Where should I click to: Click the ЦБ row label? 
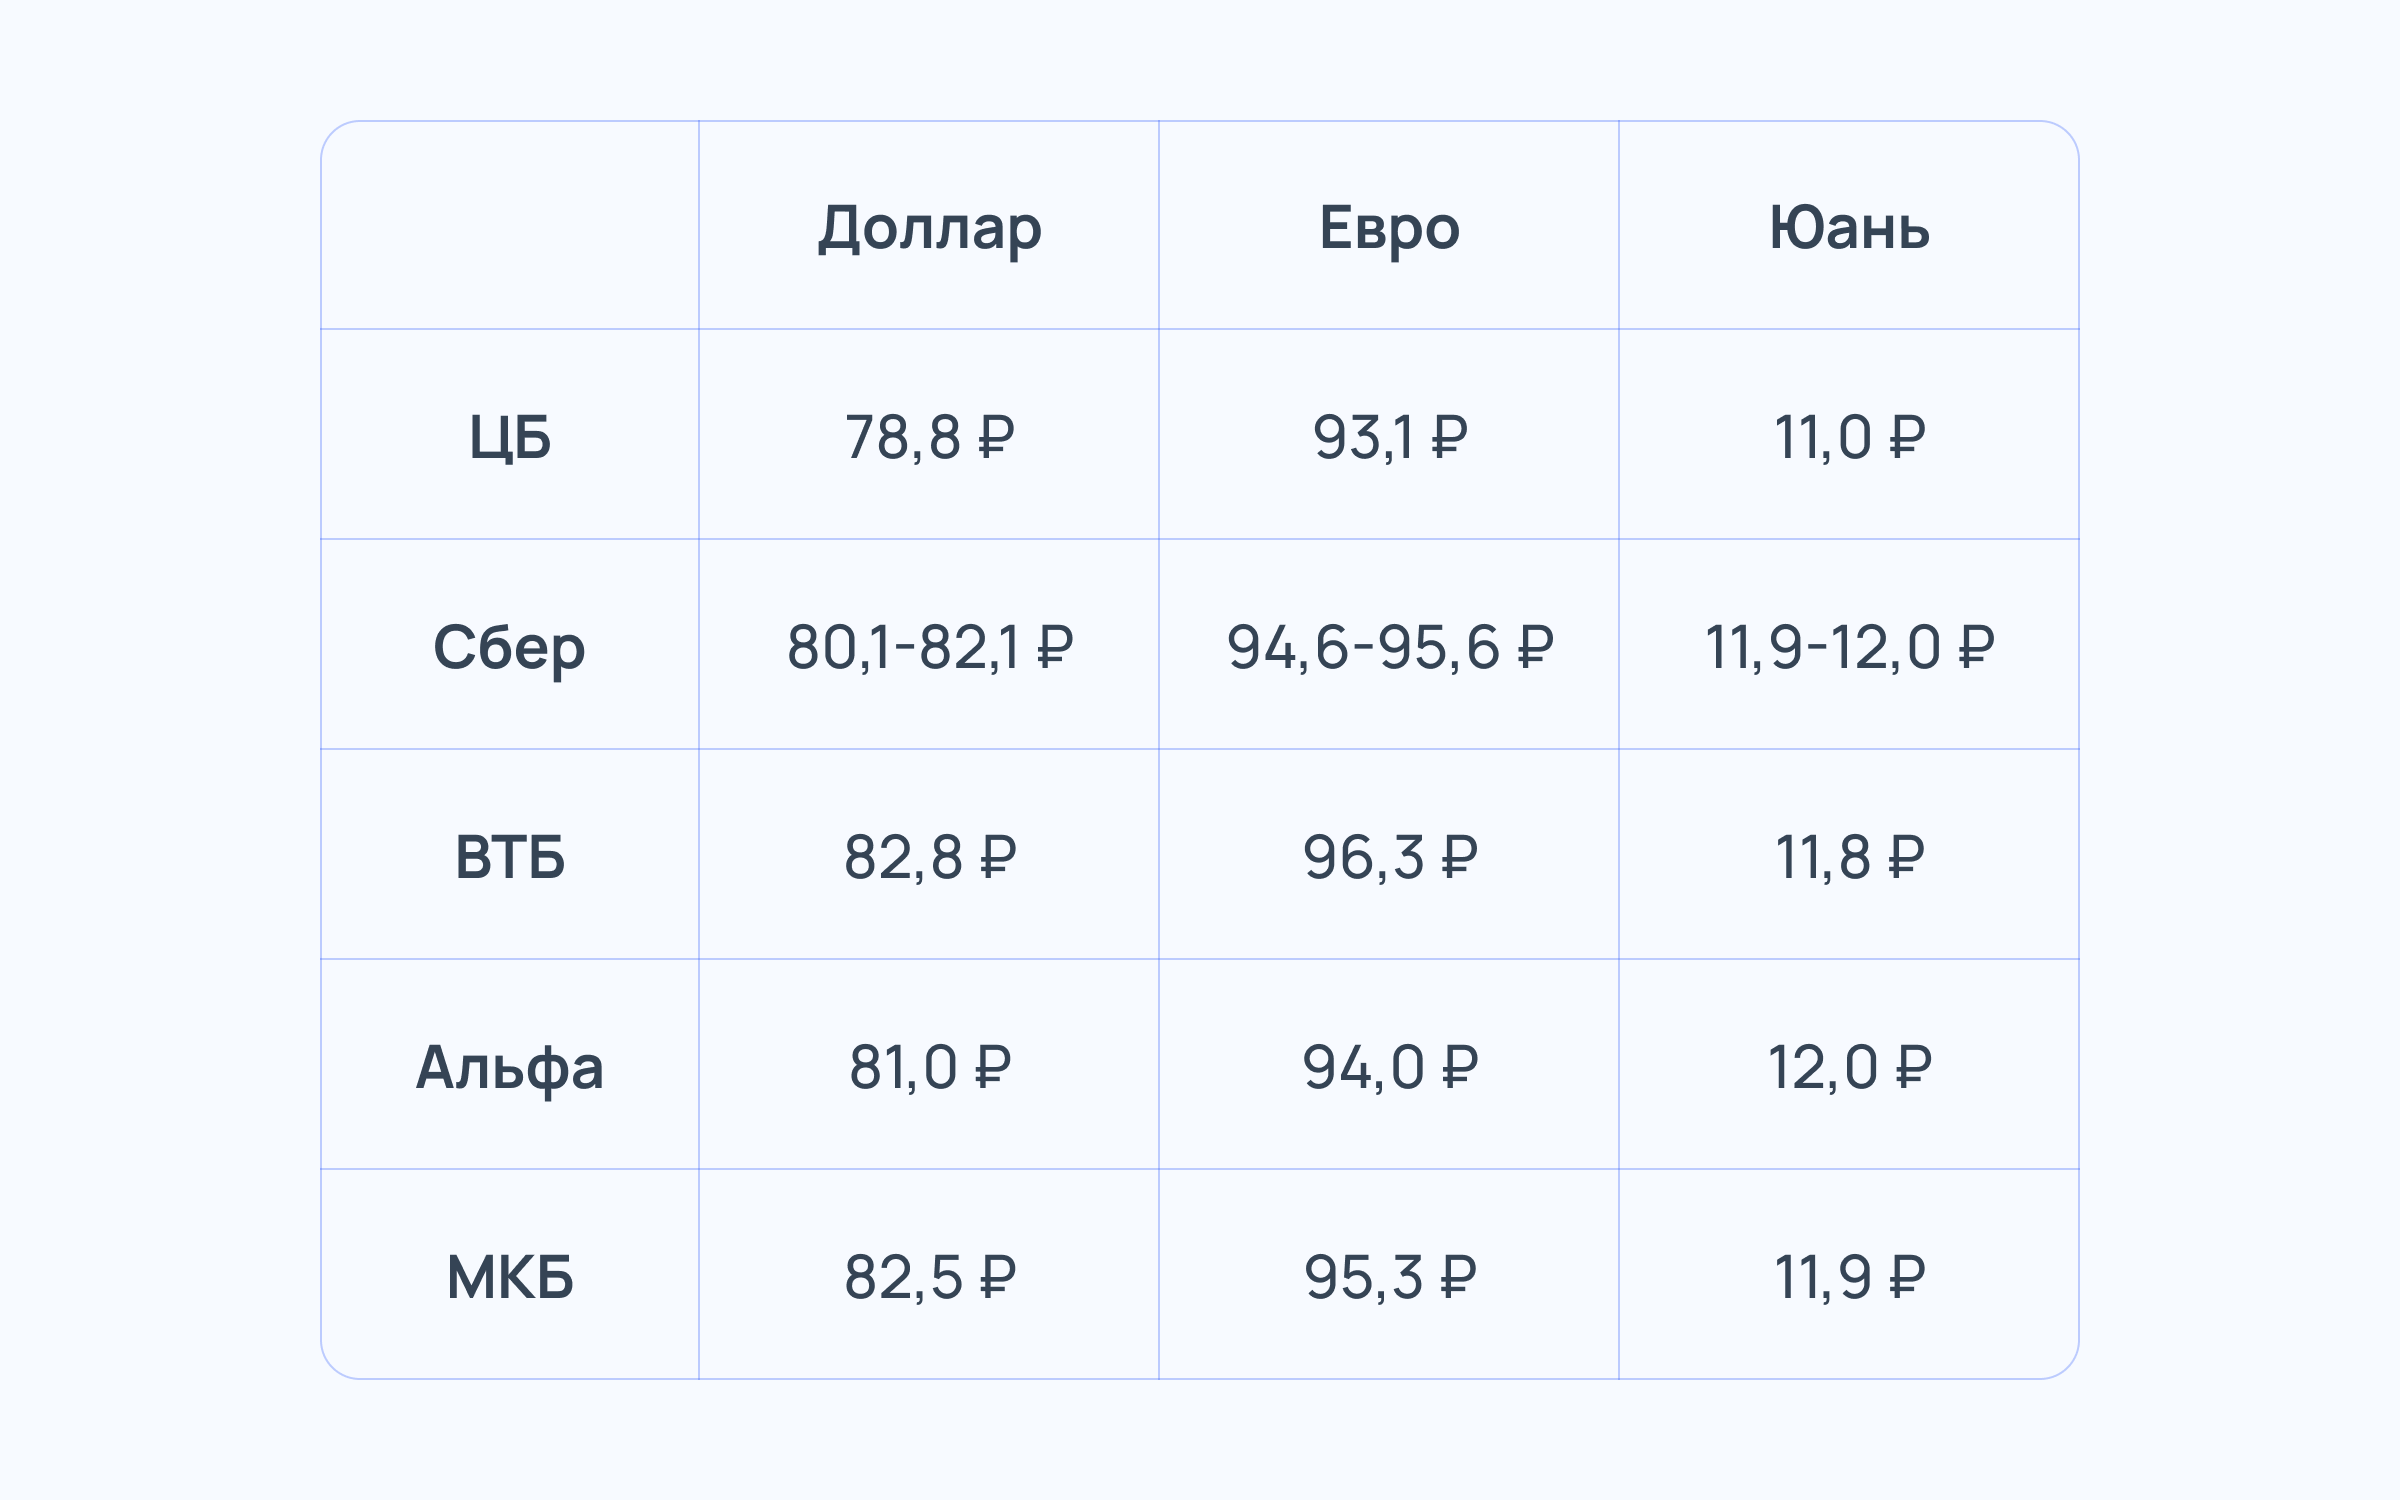click(x=510, y=438)
